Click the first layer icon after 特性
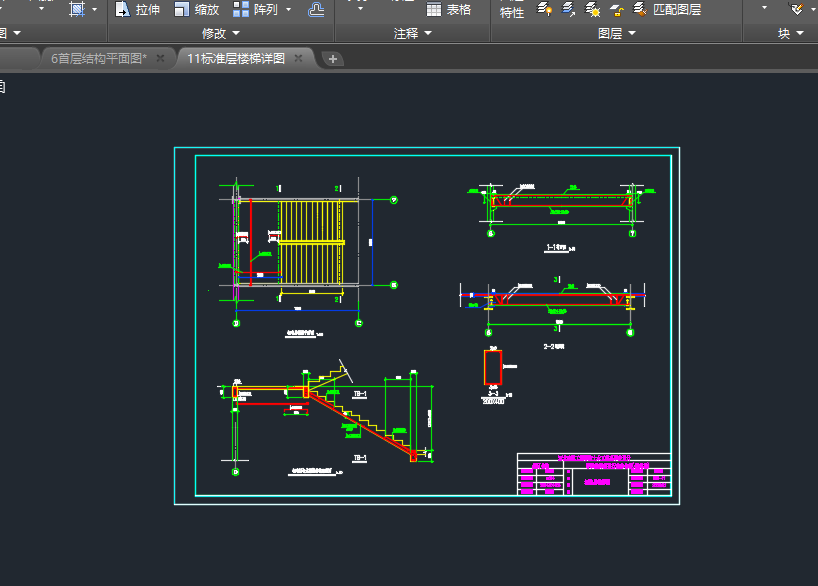Image resolution: width=818 pixels, height=586 pixels. point(546,10)
